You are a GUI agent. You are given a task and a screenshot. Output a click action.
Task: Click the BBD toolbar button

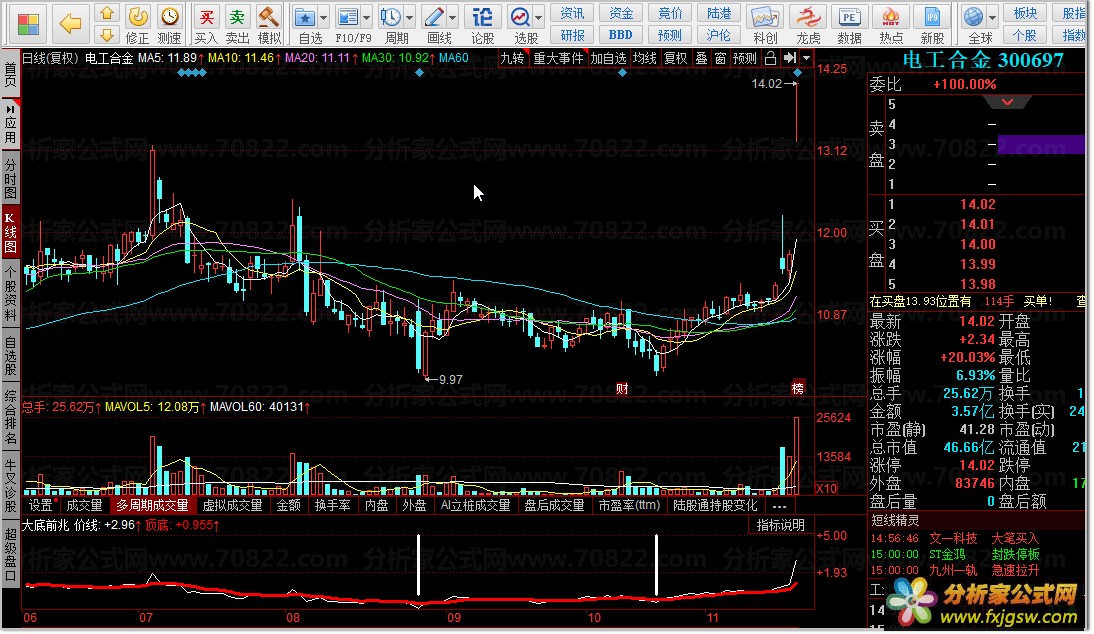pyautogui.click(x=620, y=35)
